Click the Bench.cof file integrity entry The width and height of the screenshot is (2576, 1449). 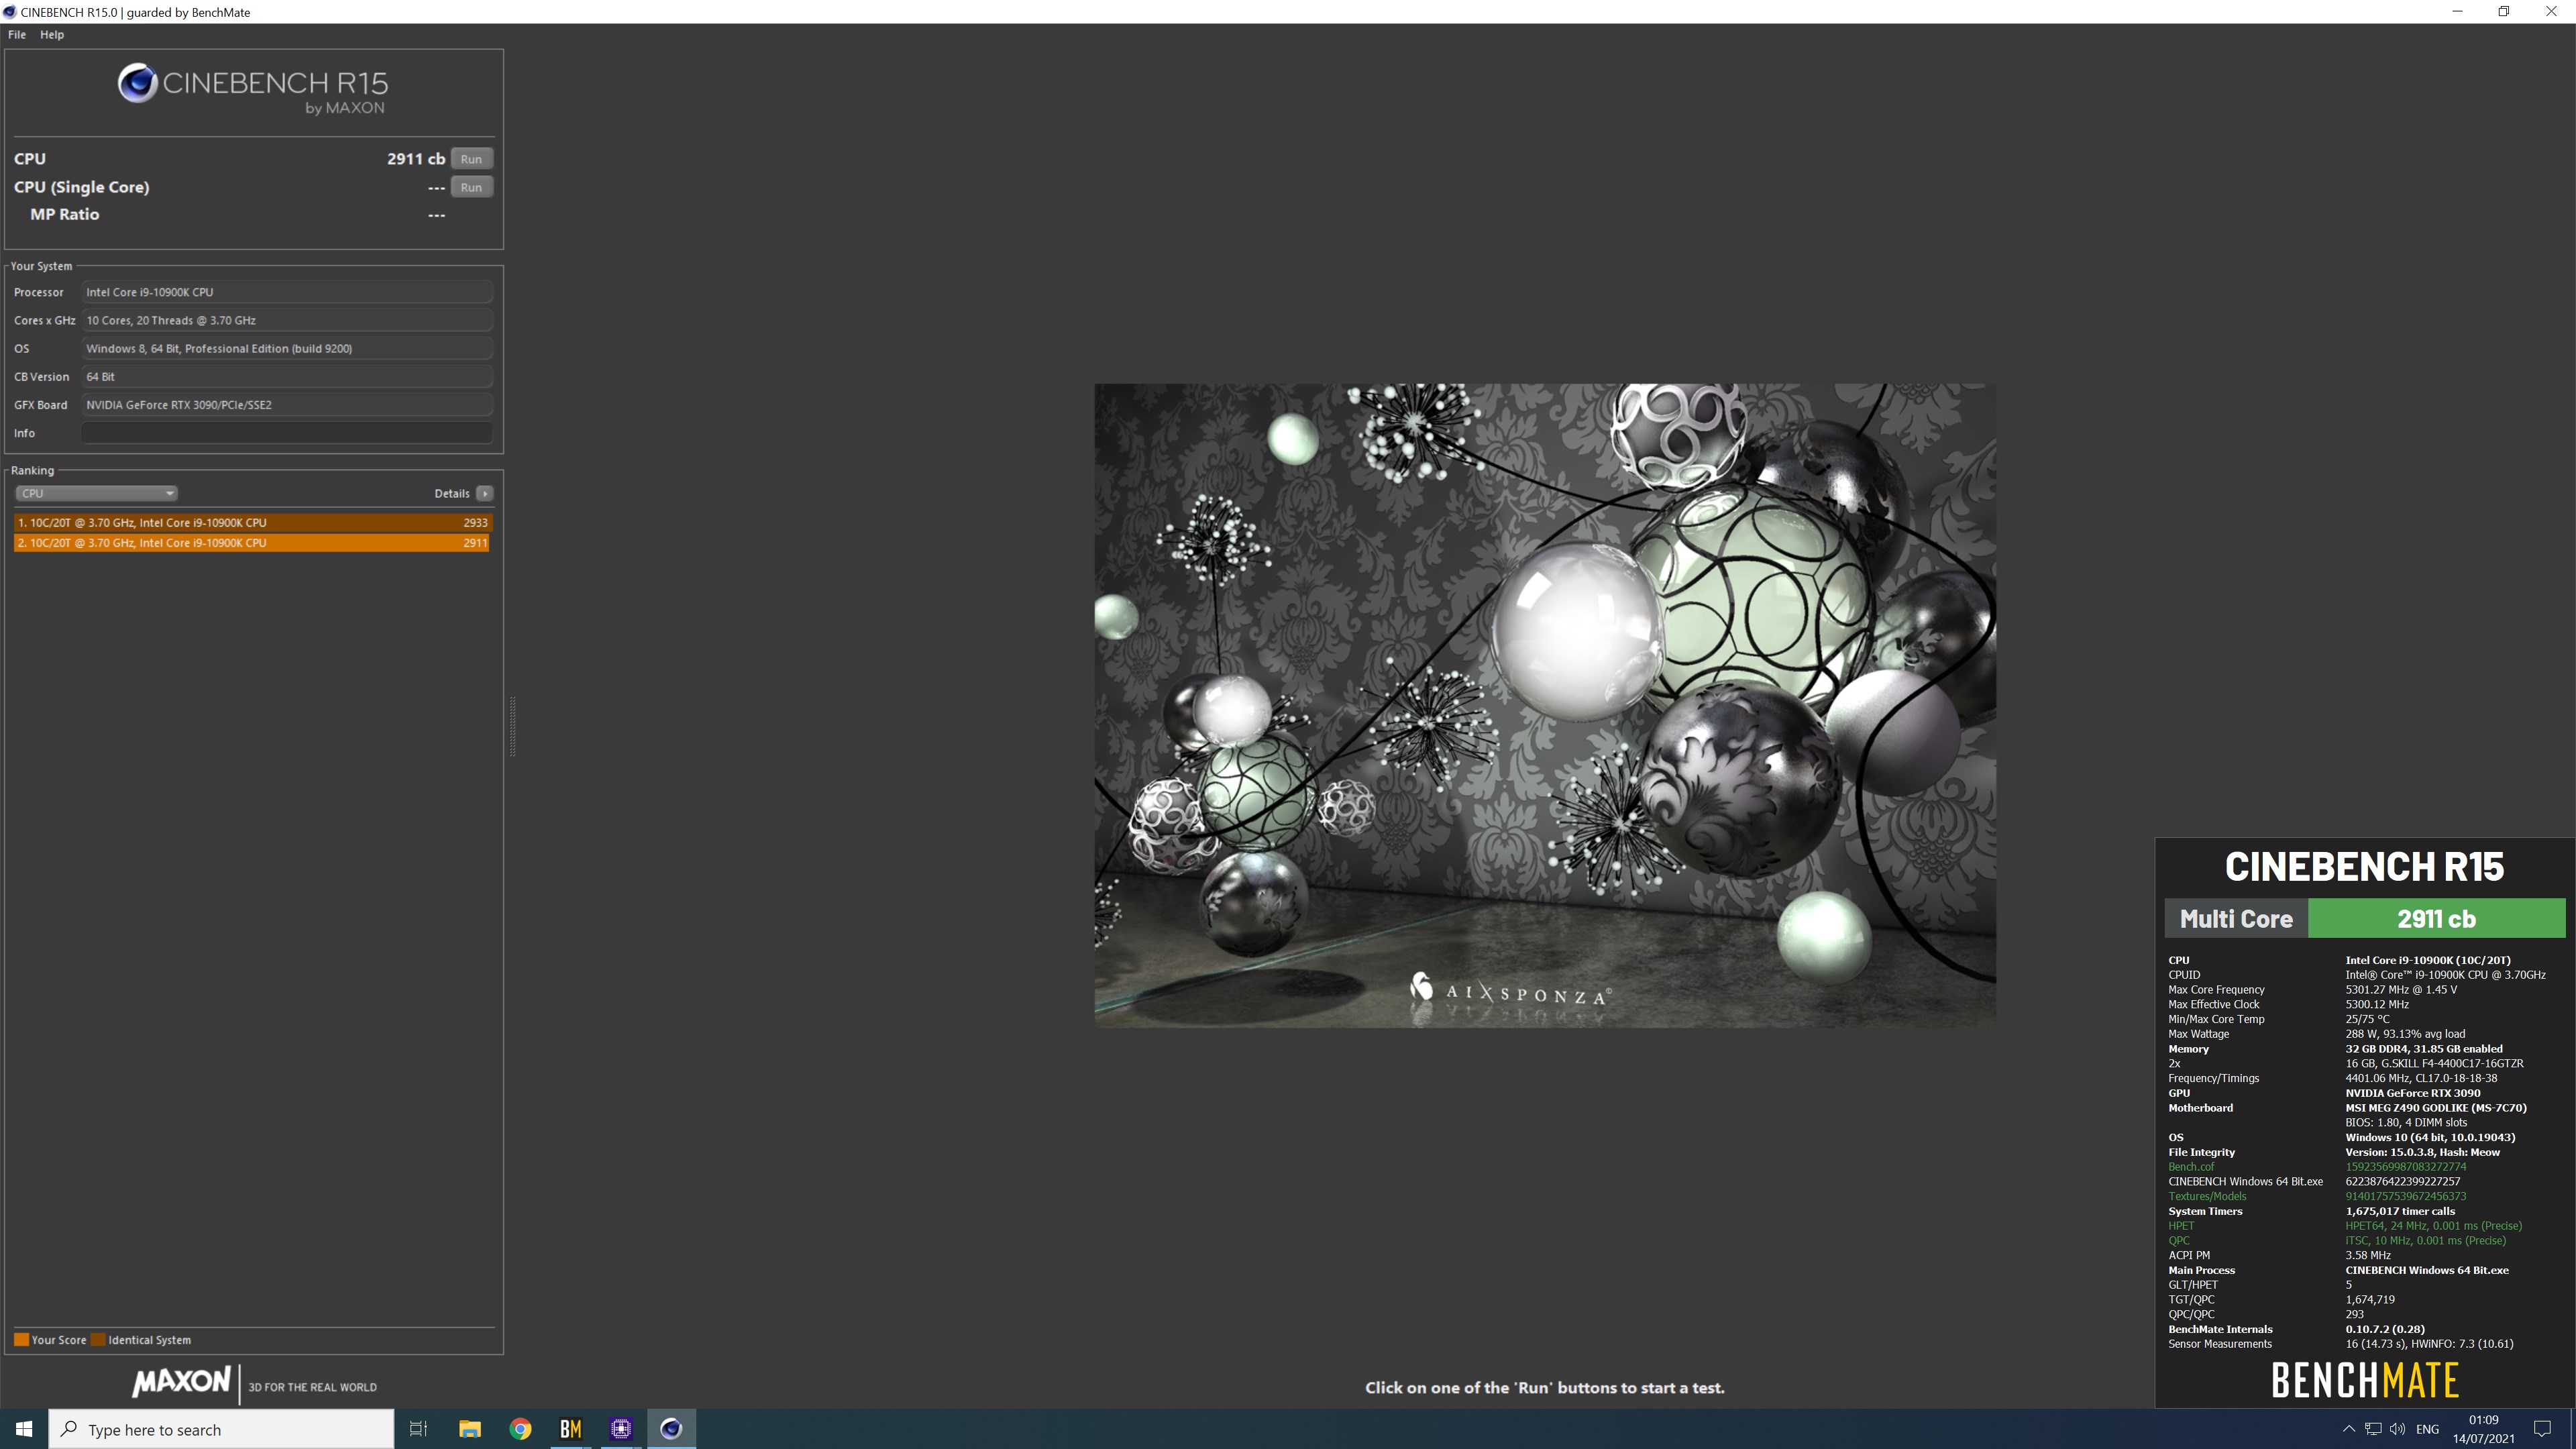tap(2191, 1167)
